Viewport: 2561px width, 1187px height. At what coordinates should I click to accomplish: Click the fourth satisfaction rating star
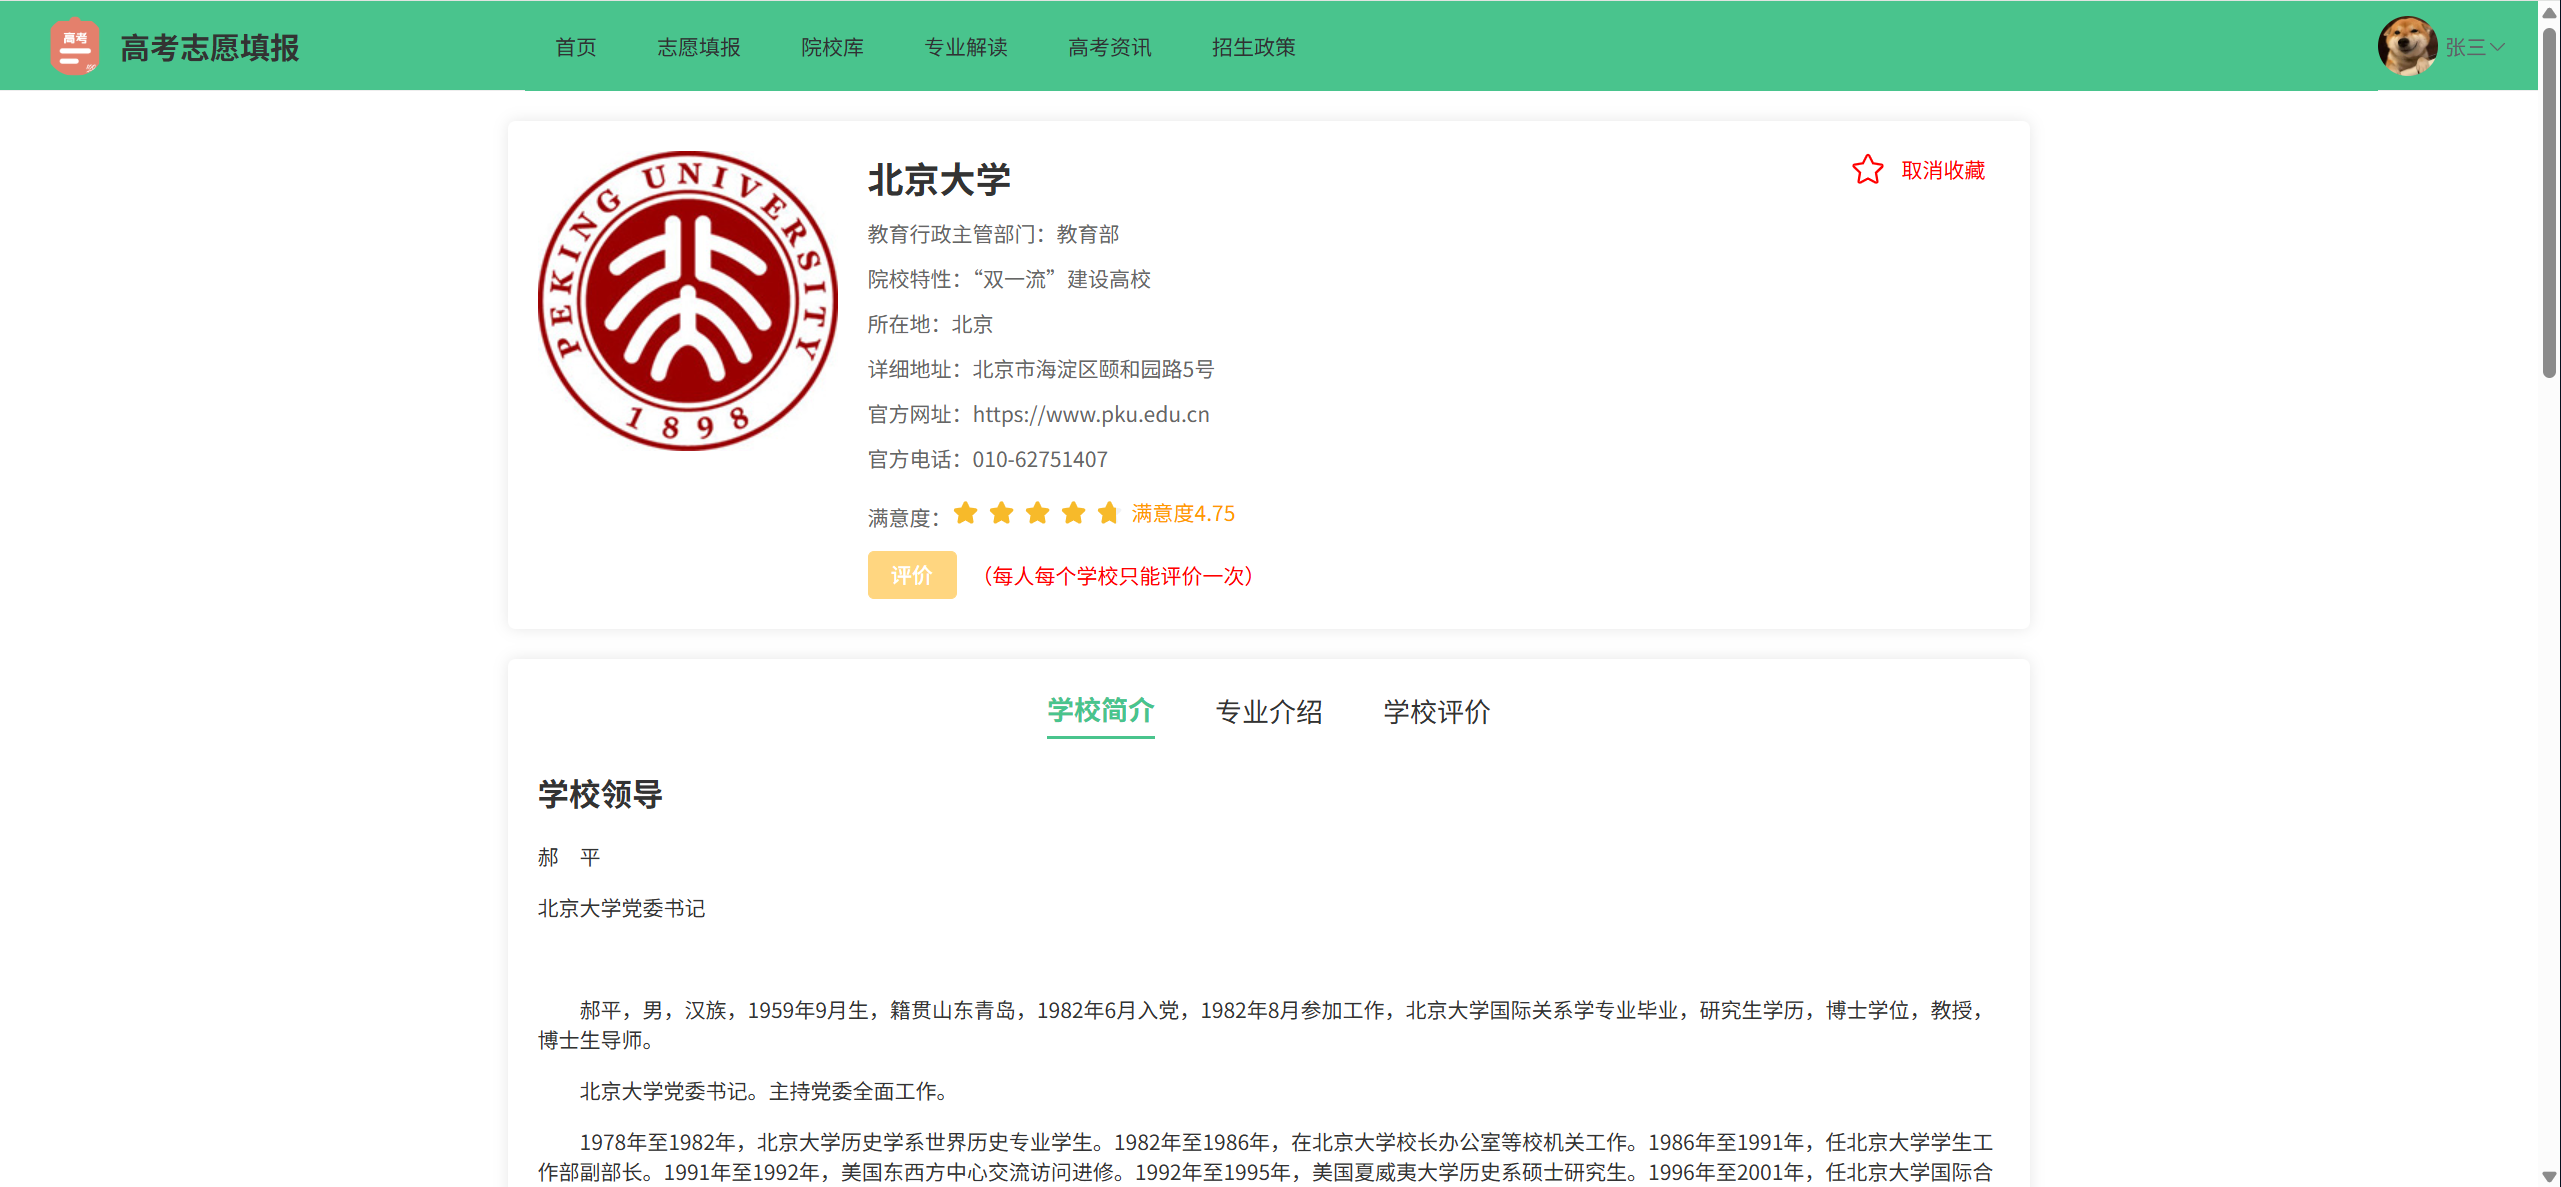[1073, 513]
